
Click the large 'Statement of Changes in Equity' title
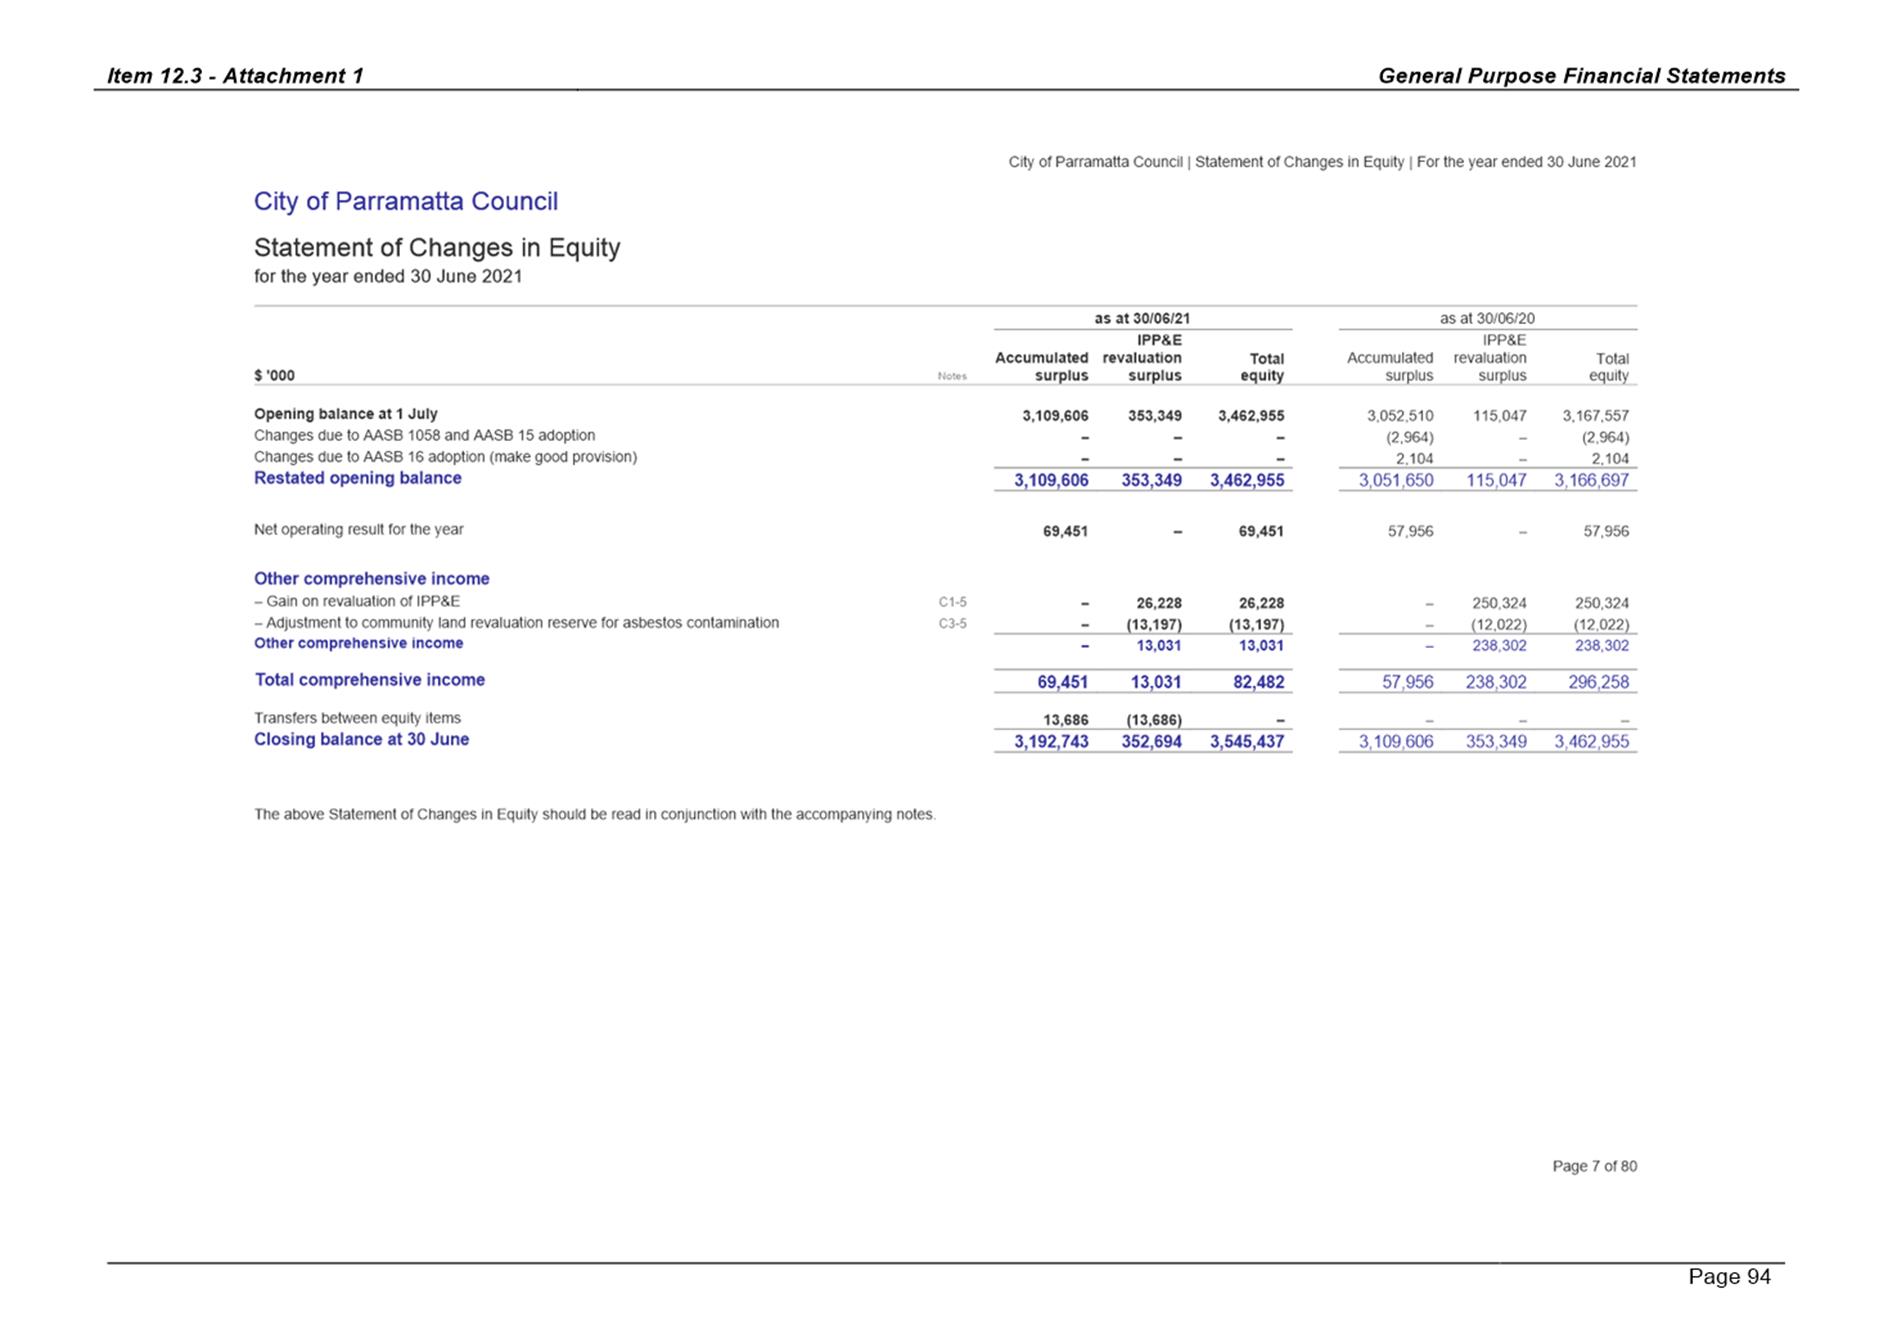pyautogui.click(x=437, y=247)
